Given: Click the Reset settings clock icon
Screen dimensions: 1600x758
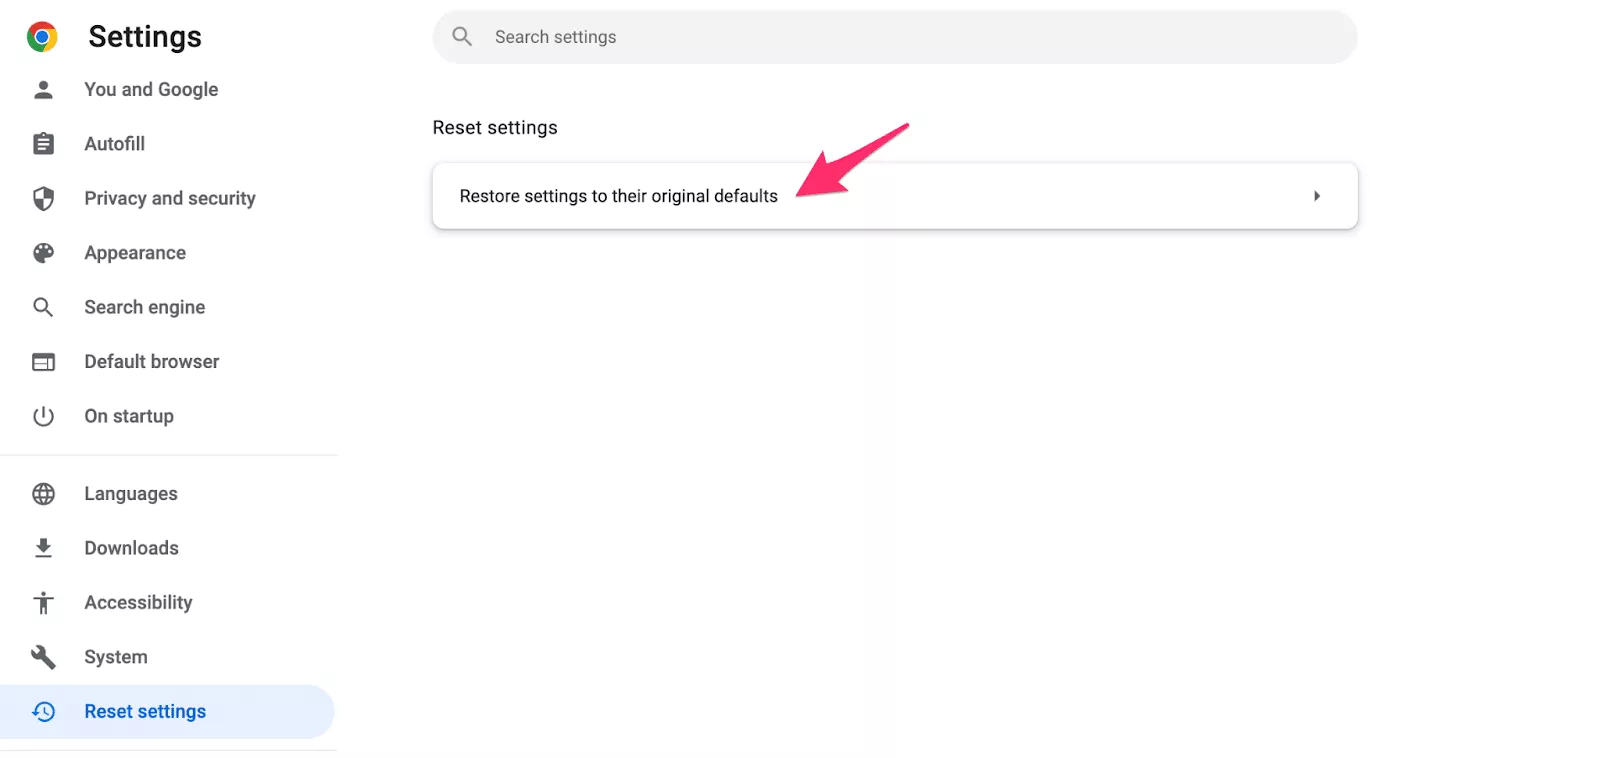Looking at the screenshot, I should pos(43,712).
